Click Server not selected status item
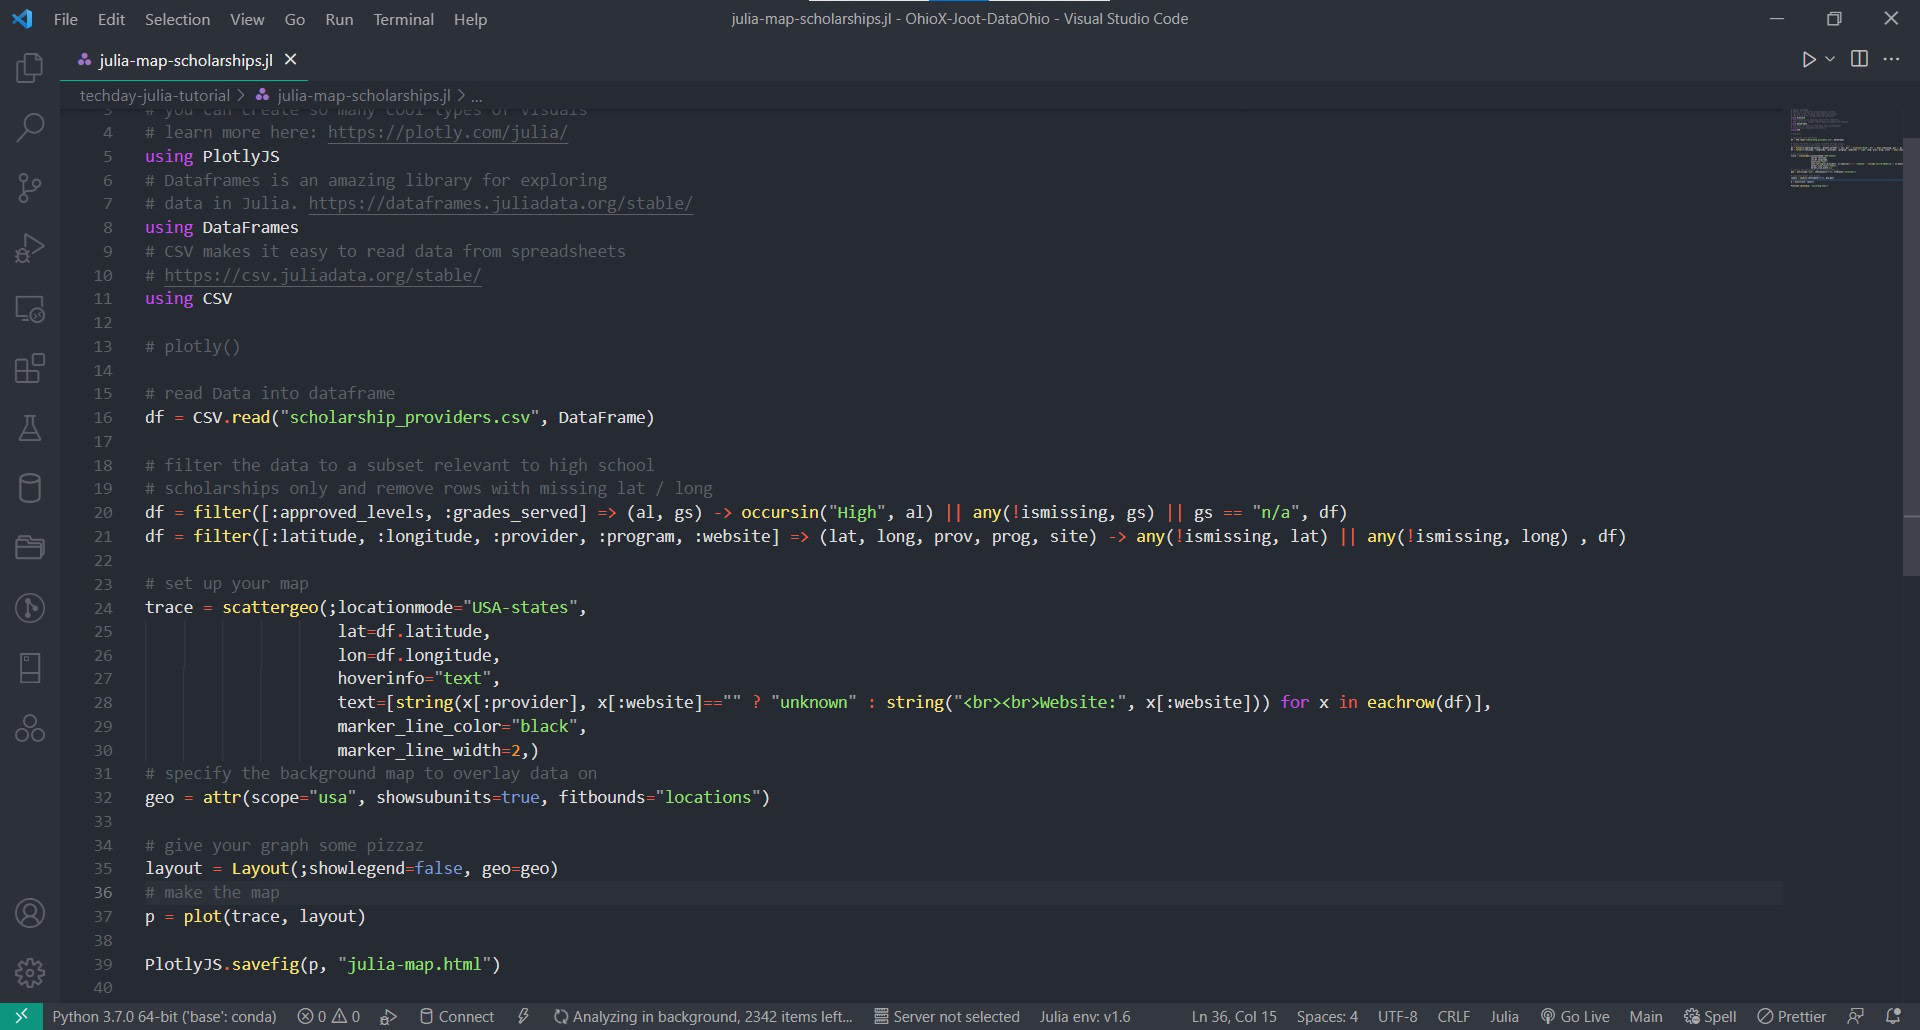The width and height of the screenshot is (1920, 1030). click(x=946, y=1016)
